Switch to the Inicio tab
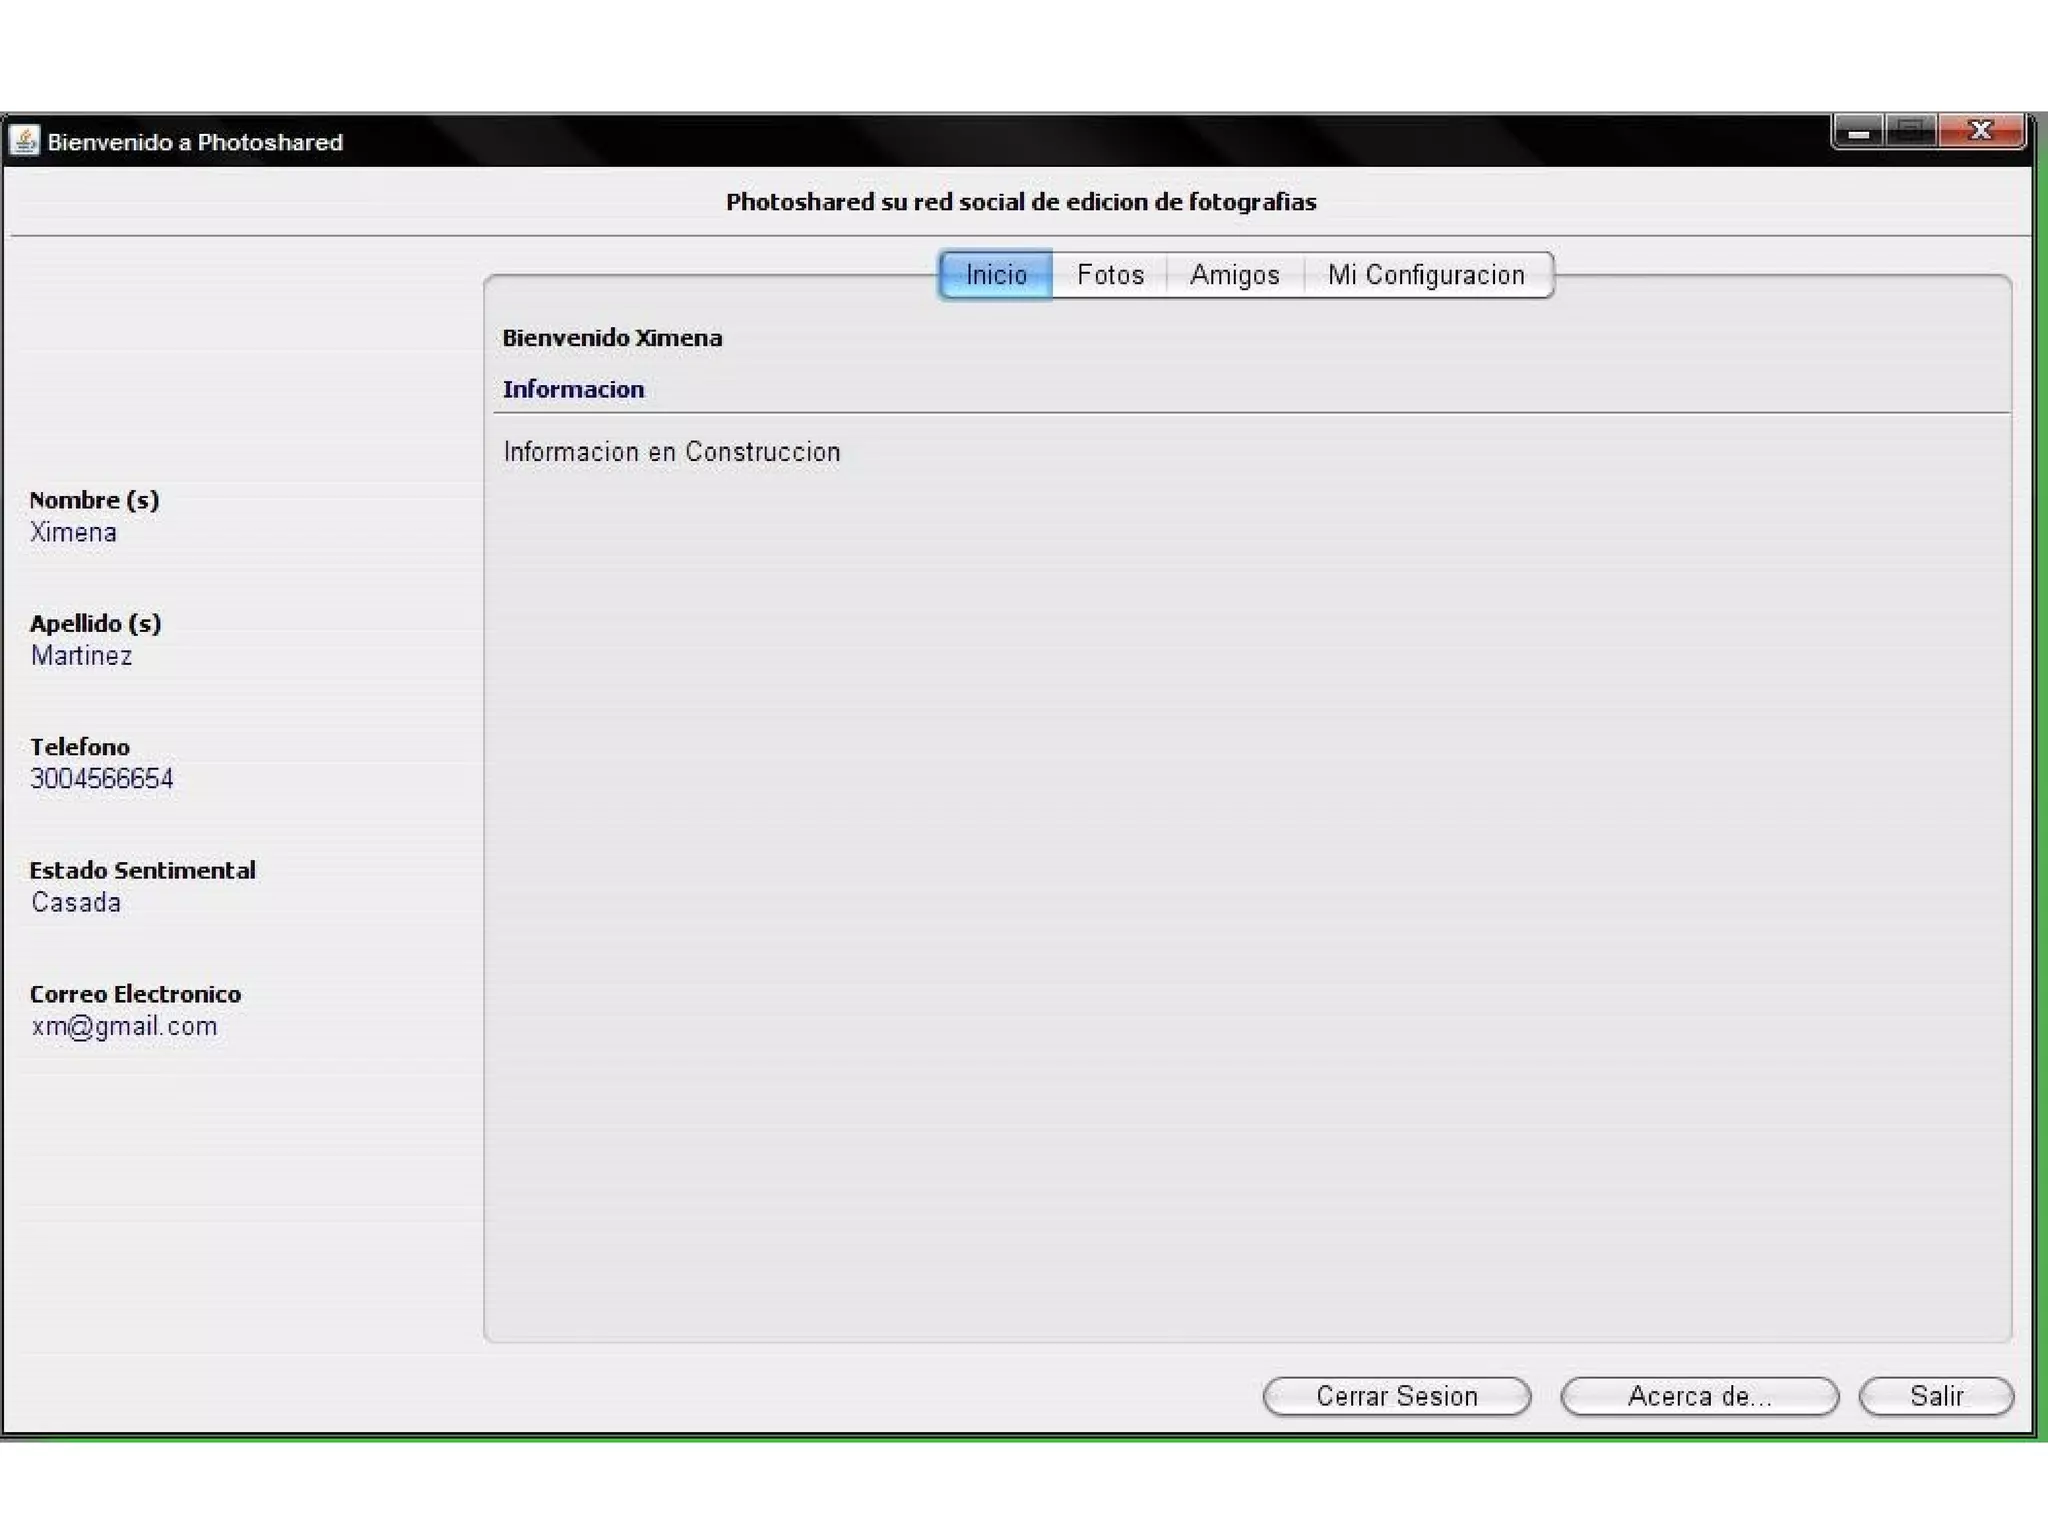This screenshot has width=2048, height=1536. click(996, 275)
